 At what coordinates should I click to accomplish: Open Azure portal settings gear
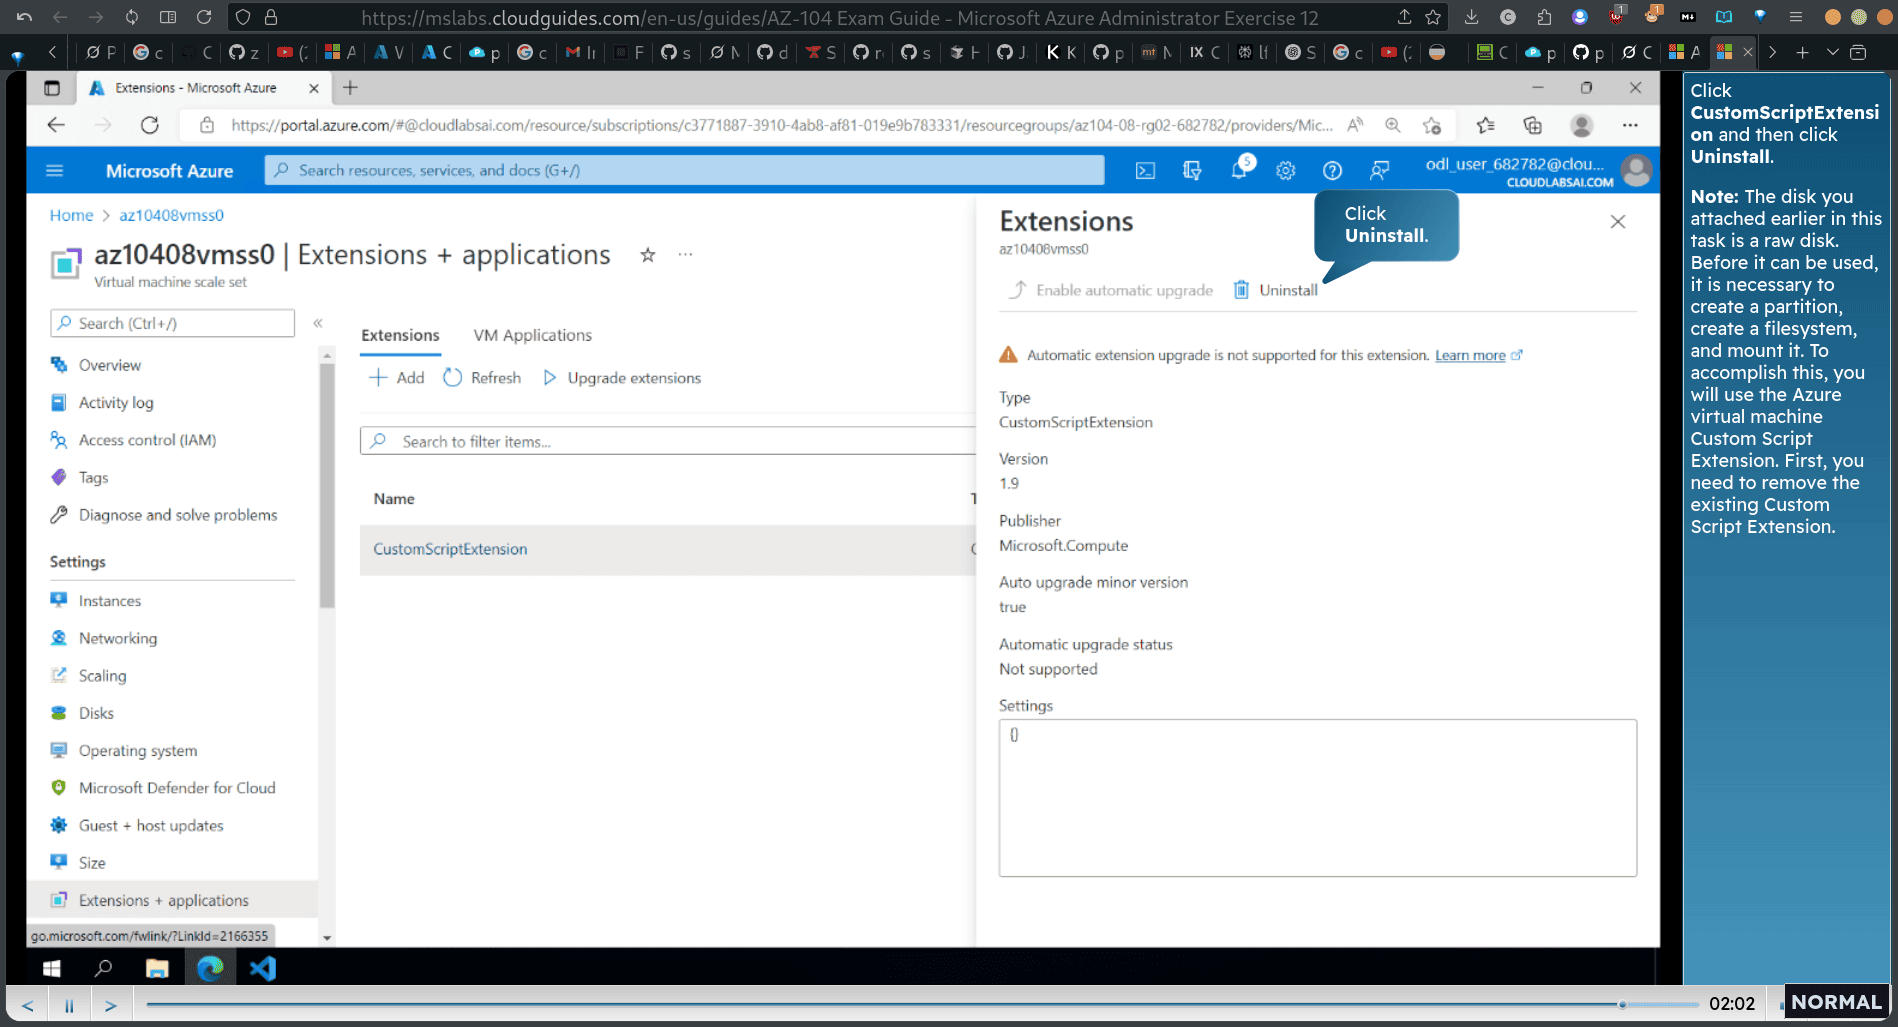pyautogui.click(x=1286, y=171)
